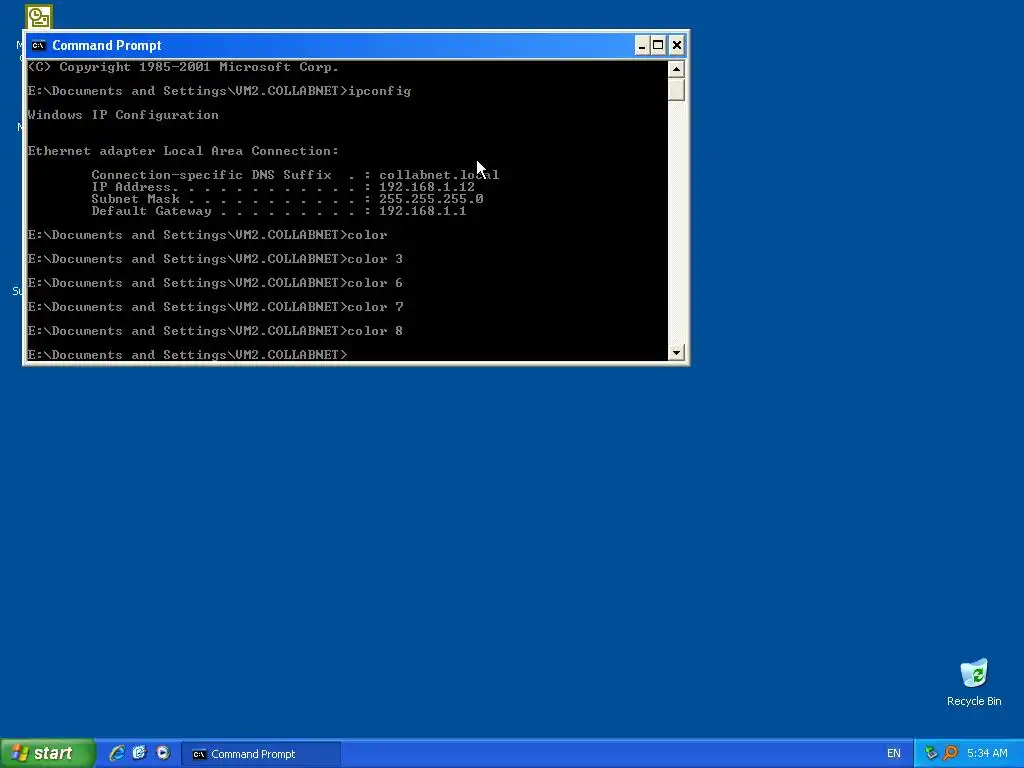Click the 'color 3' command line
Viewport: 1024px width, 768px height.
[216, 259]
